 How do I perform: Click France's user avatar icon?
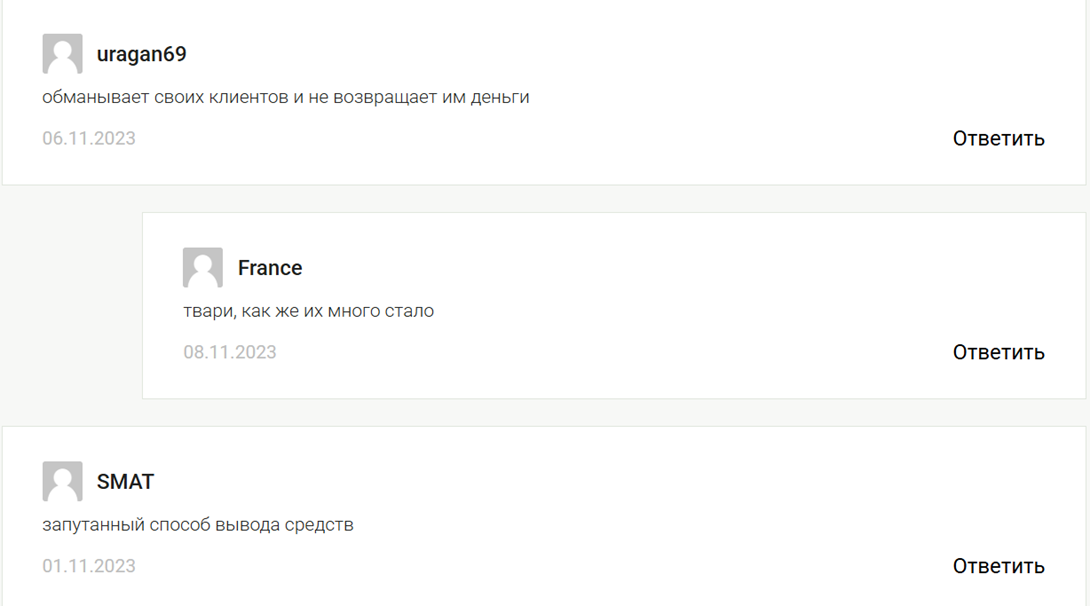[x=202, y=268]
